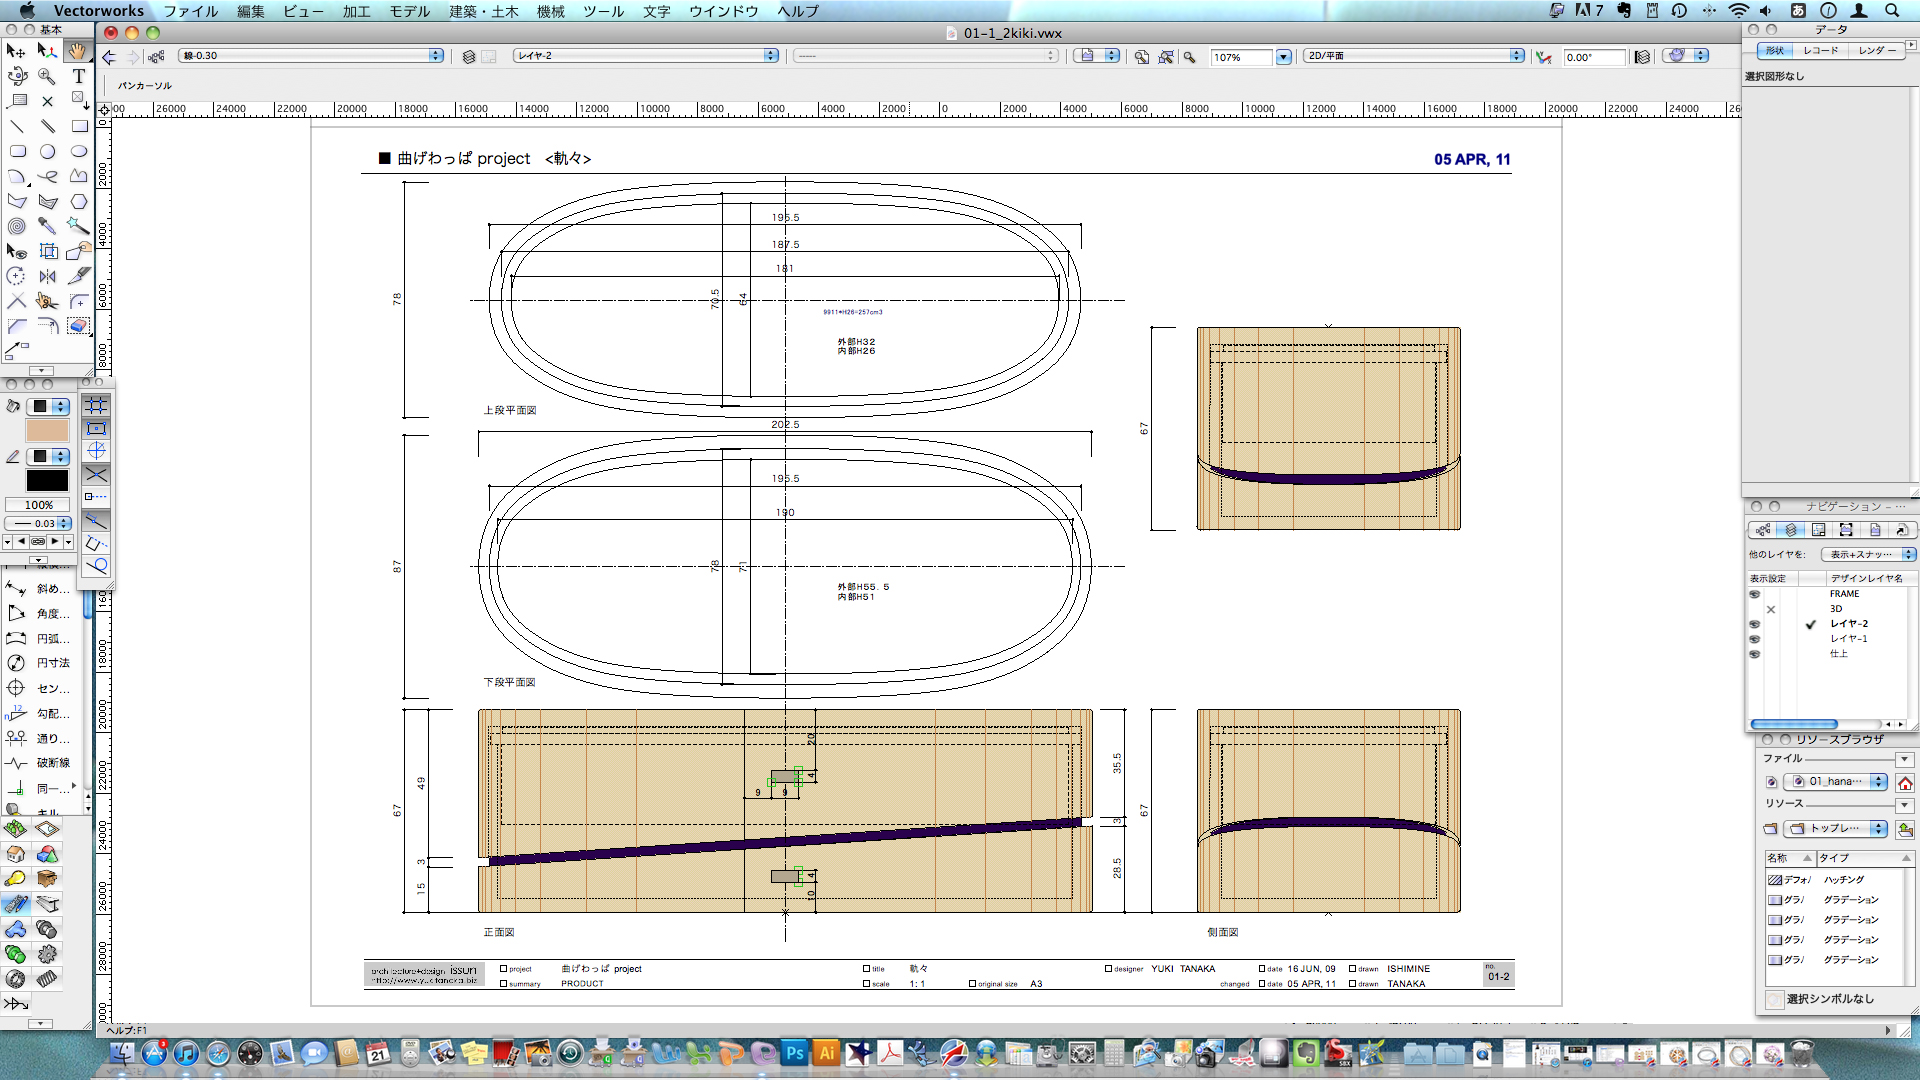Viewport: 1920px width, 1080px height.
Task: Toggle visibility eye of レイヤ-1 layer
Action: tap(1754, 639)
